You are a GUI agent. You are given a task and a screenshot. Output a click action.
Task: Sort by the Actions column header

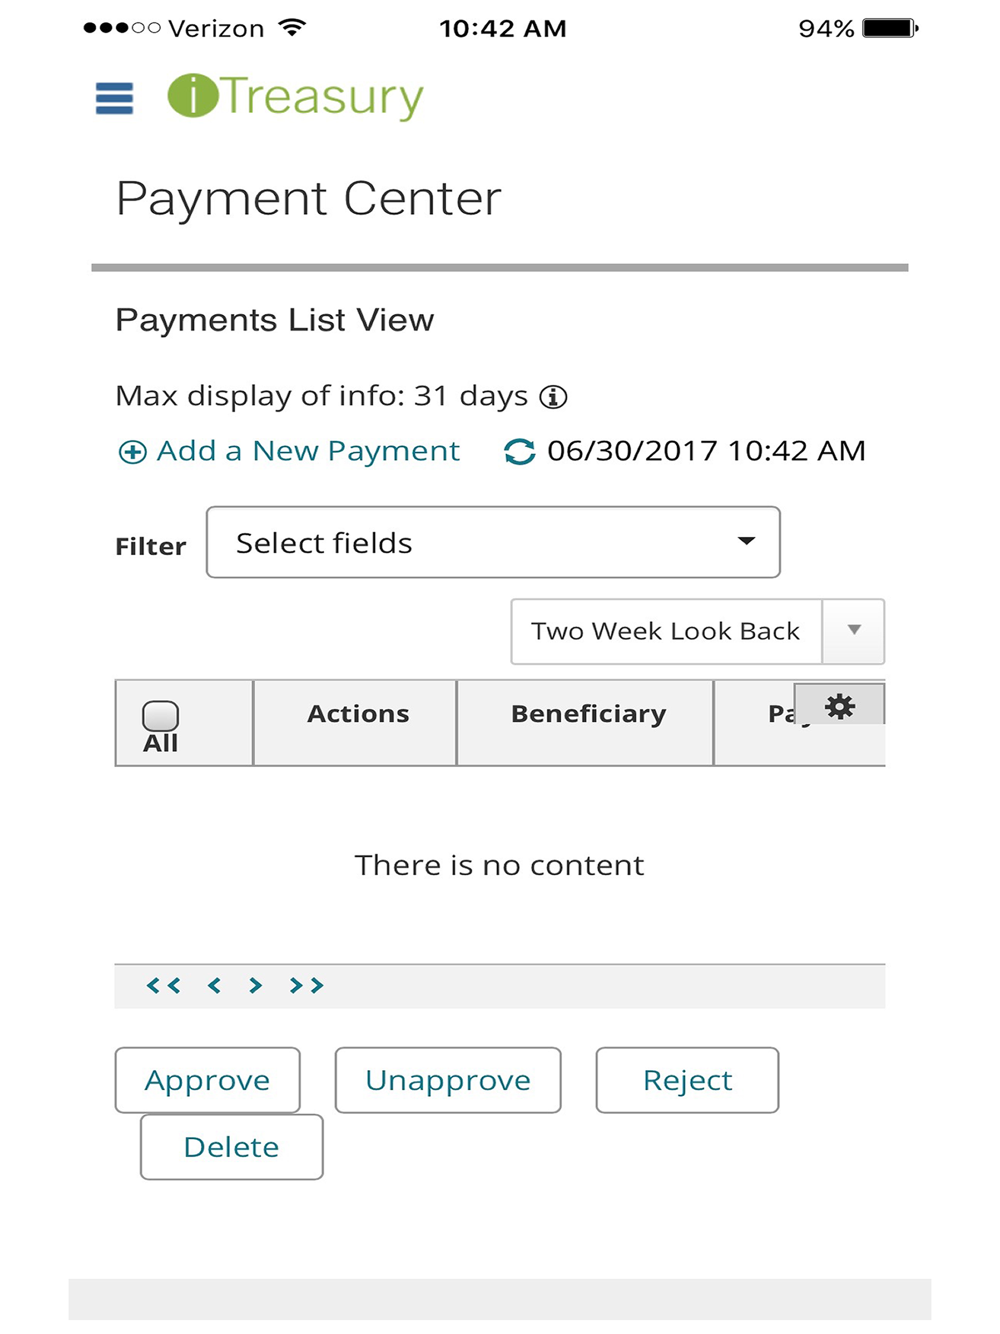pyautogui.click(x=358, y=714)
